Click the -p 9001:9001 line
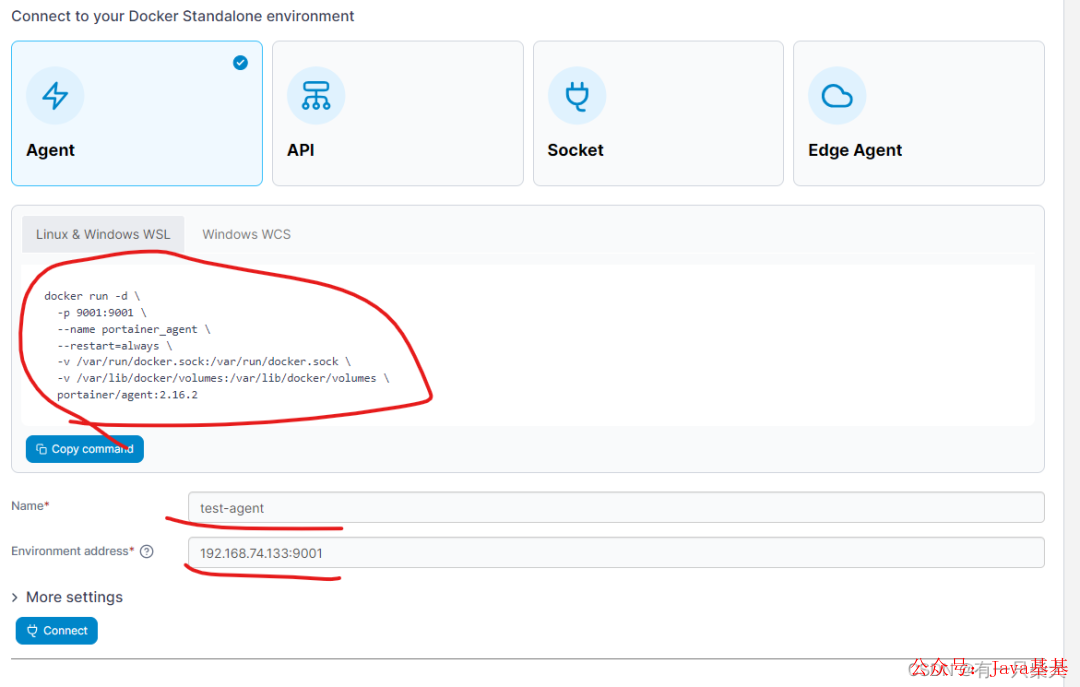This screenshot has width=1080, height=687. point(102,312)
